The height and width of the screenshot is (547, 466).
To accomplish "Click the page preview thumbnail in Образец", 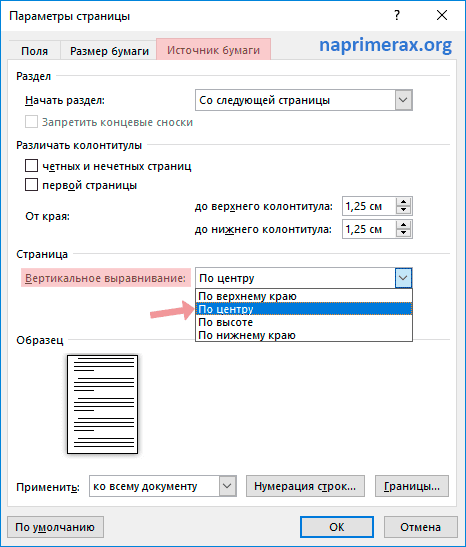I will 103,404.
